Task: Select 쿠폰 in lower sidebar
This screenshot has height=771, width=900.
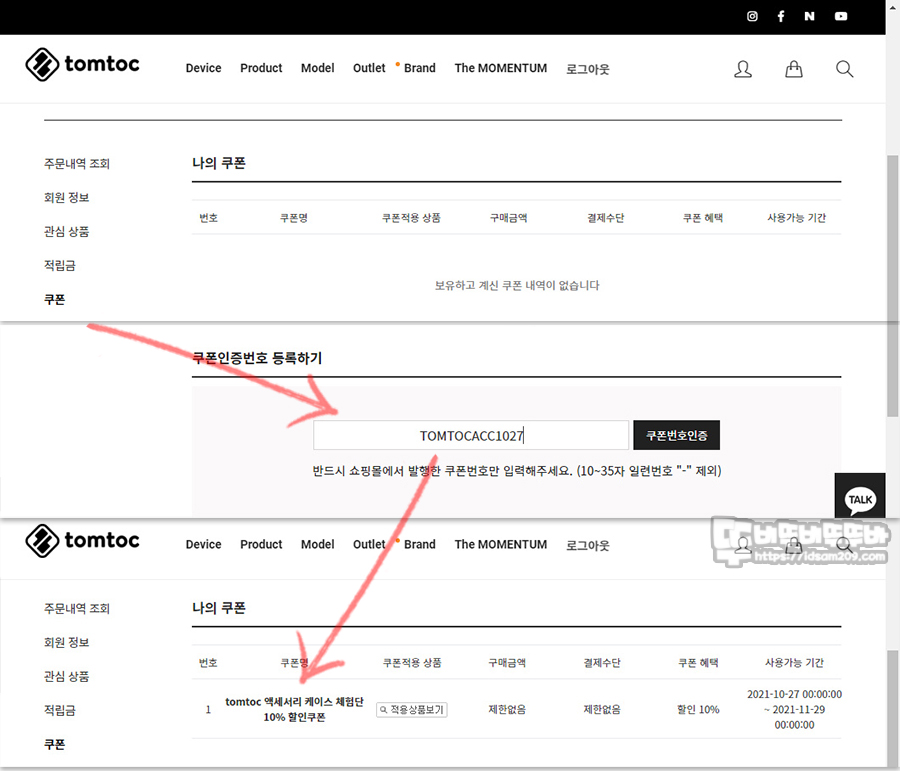Action: pyautogui.click(x=55, y=744)
